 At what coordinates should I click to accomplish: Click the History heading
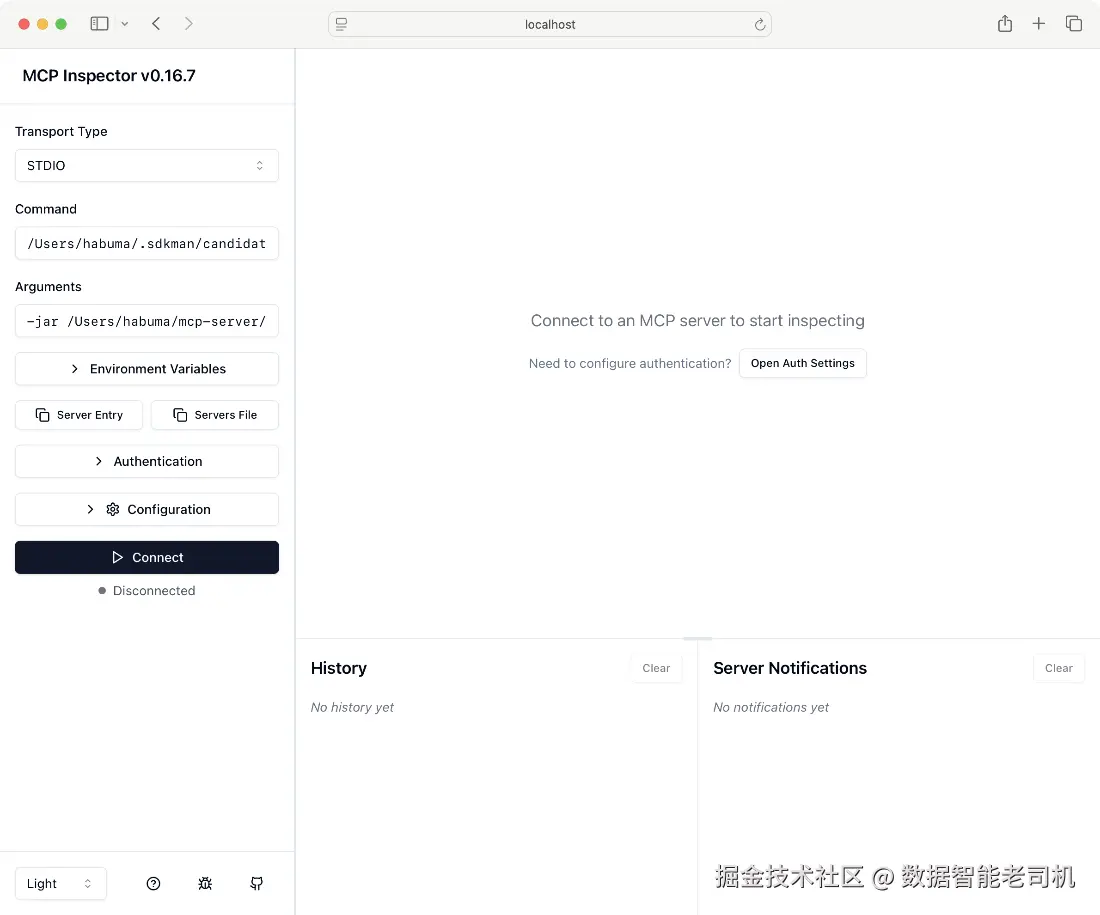pos(339,668)
